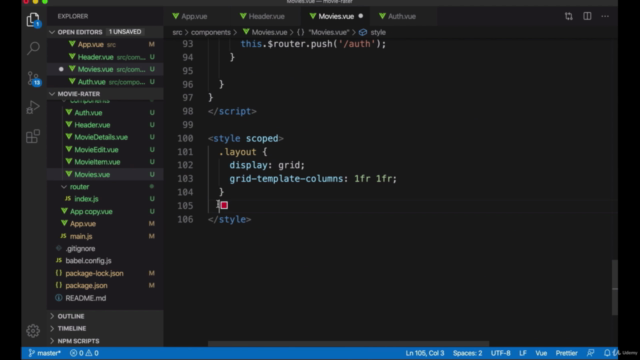Switch to the Auth.vue tab

coord(402,16)
